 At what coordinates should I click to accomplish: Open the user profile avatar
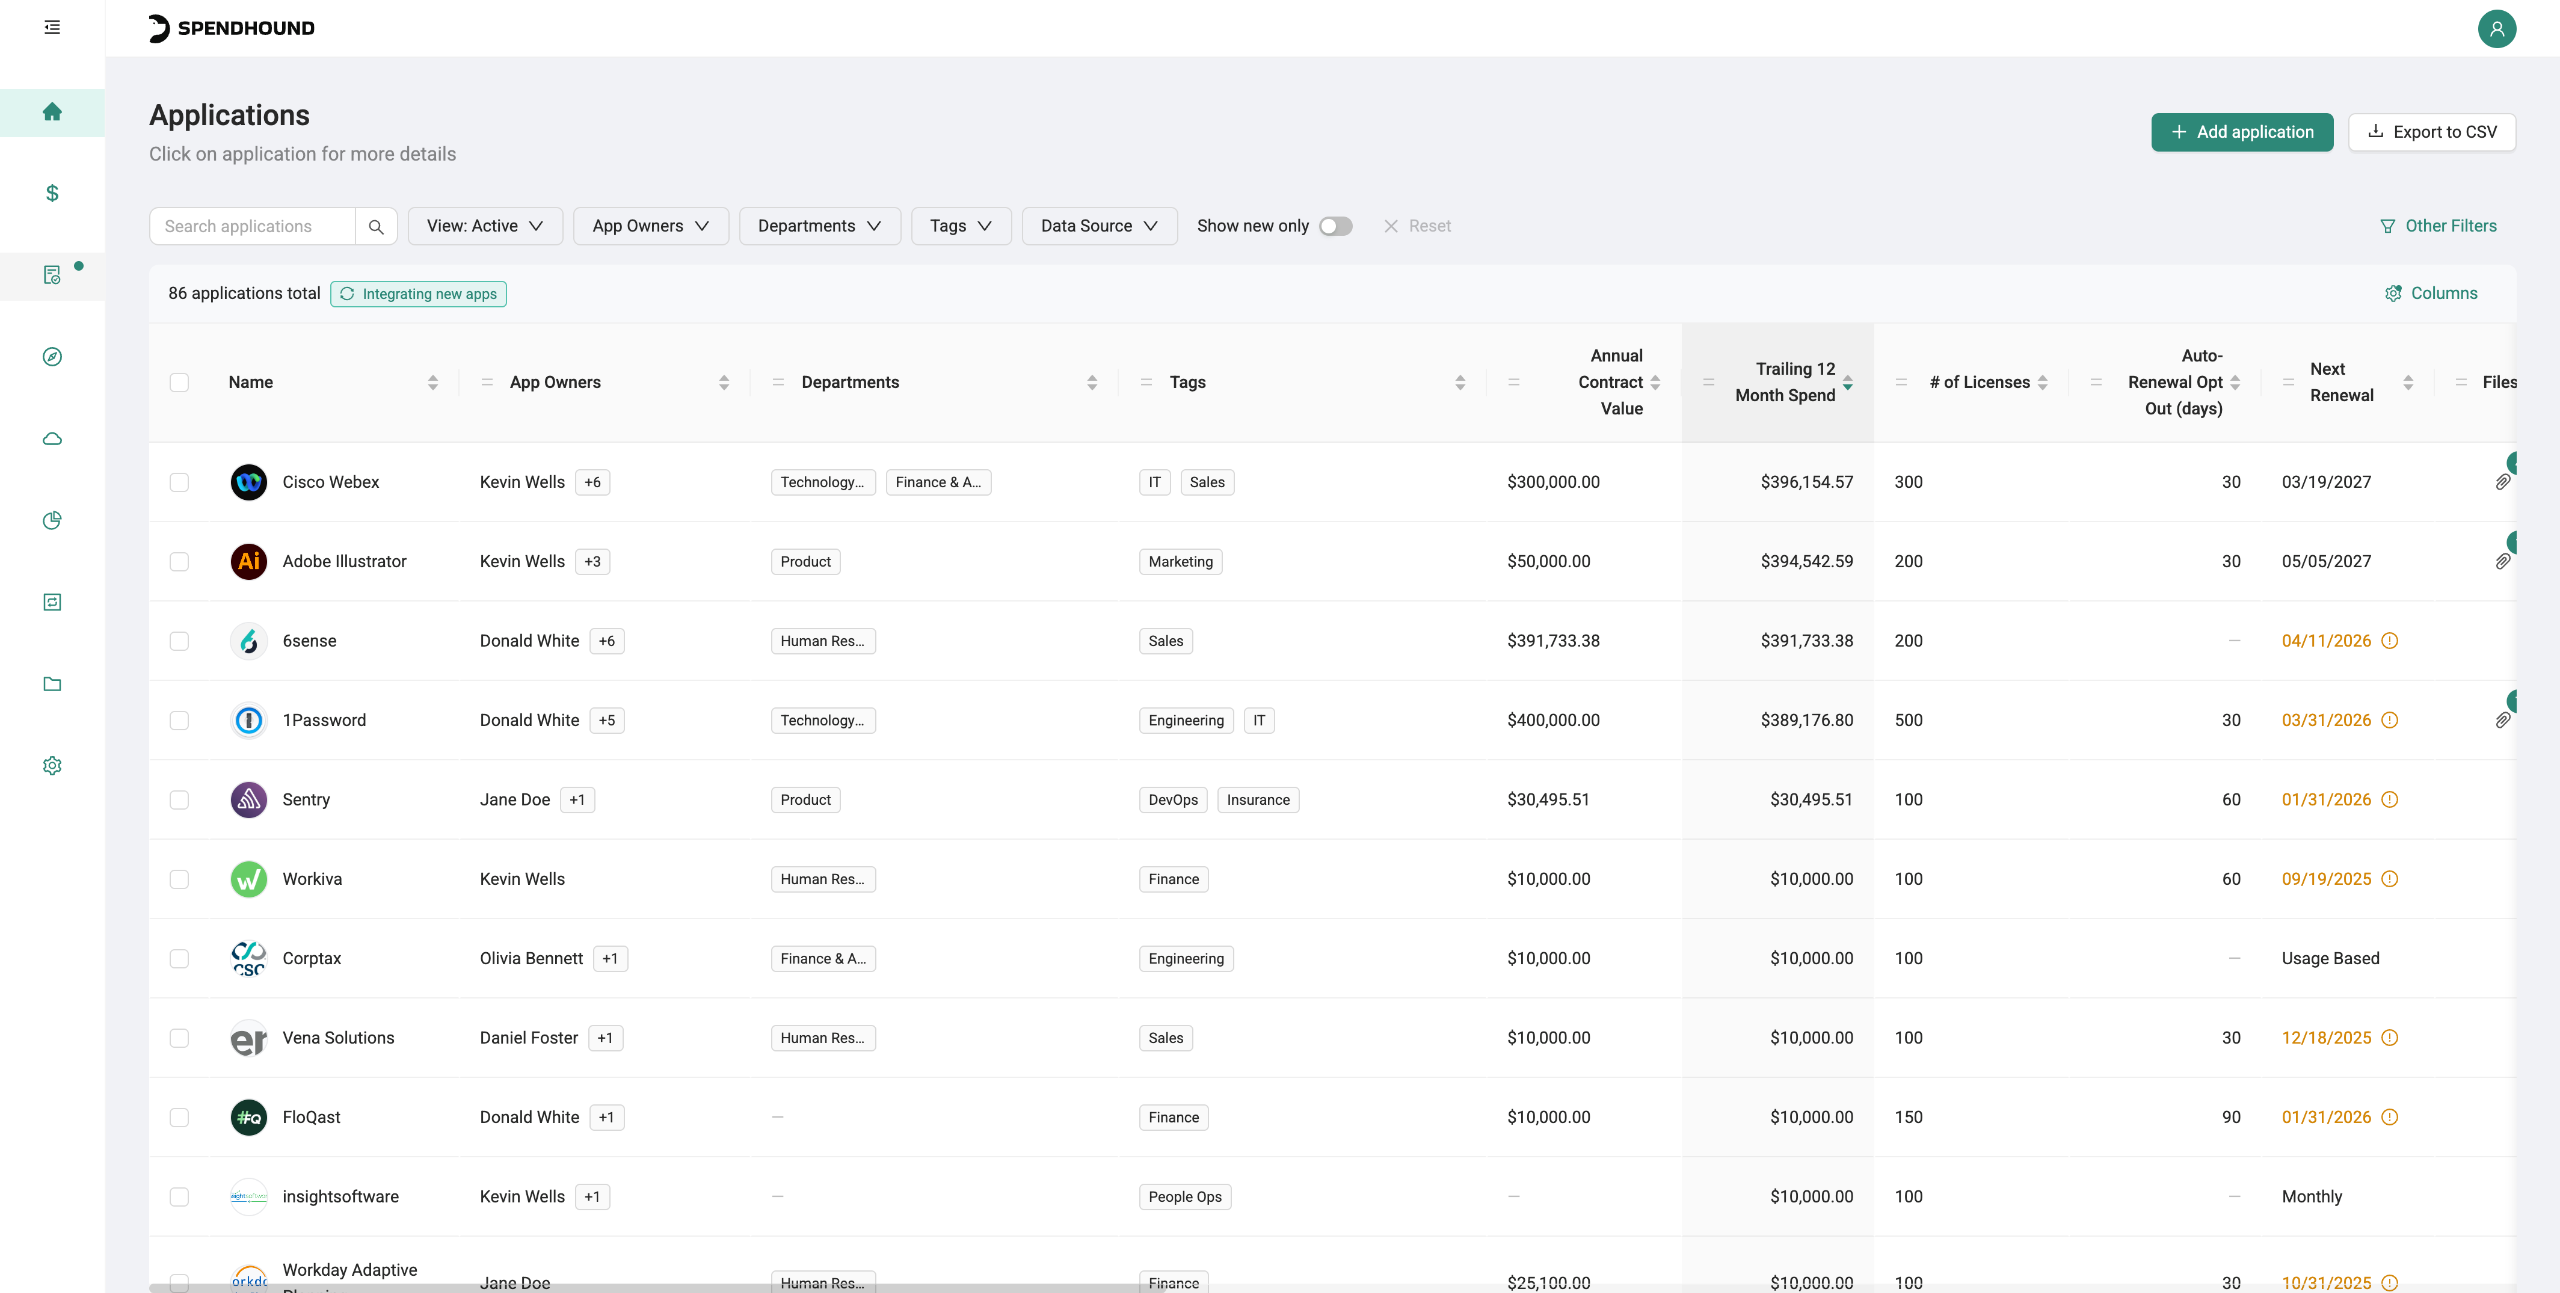point(2496,28)
